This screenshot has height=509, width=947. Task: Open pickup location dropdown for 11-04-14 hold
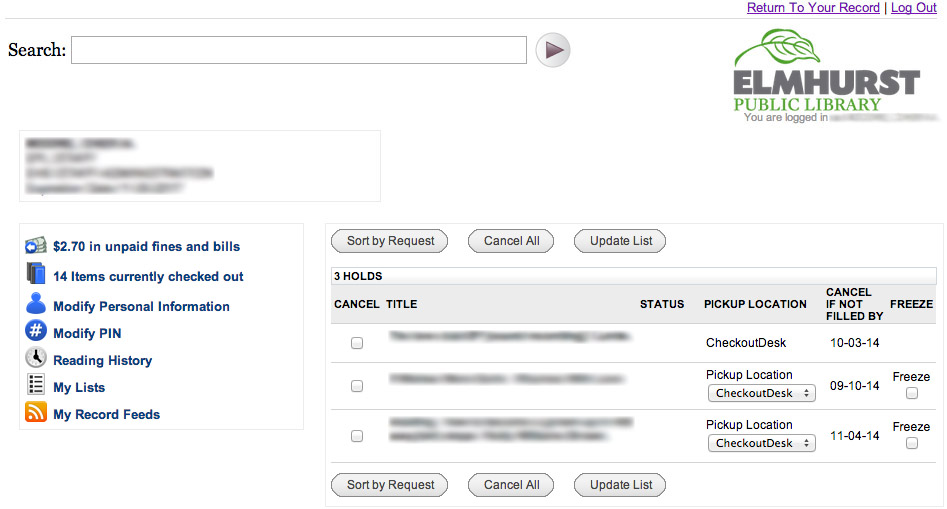click(762, 443)
